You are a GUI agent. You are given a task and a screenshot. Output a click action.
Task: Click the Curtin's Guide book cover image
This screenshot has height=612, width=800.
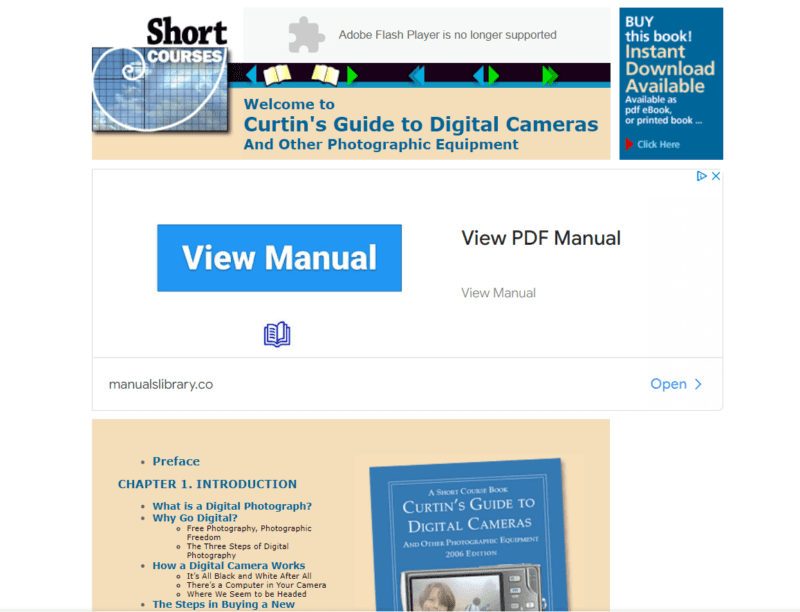[x=470, y=534]
